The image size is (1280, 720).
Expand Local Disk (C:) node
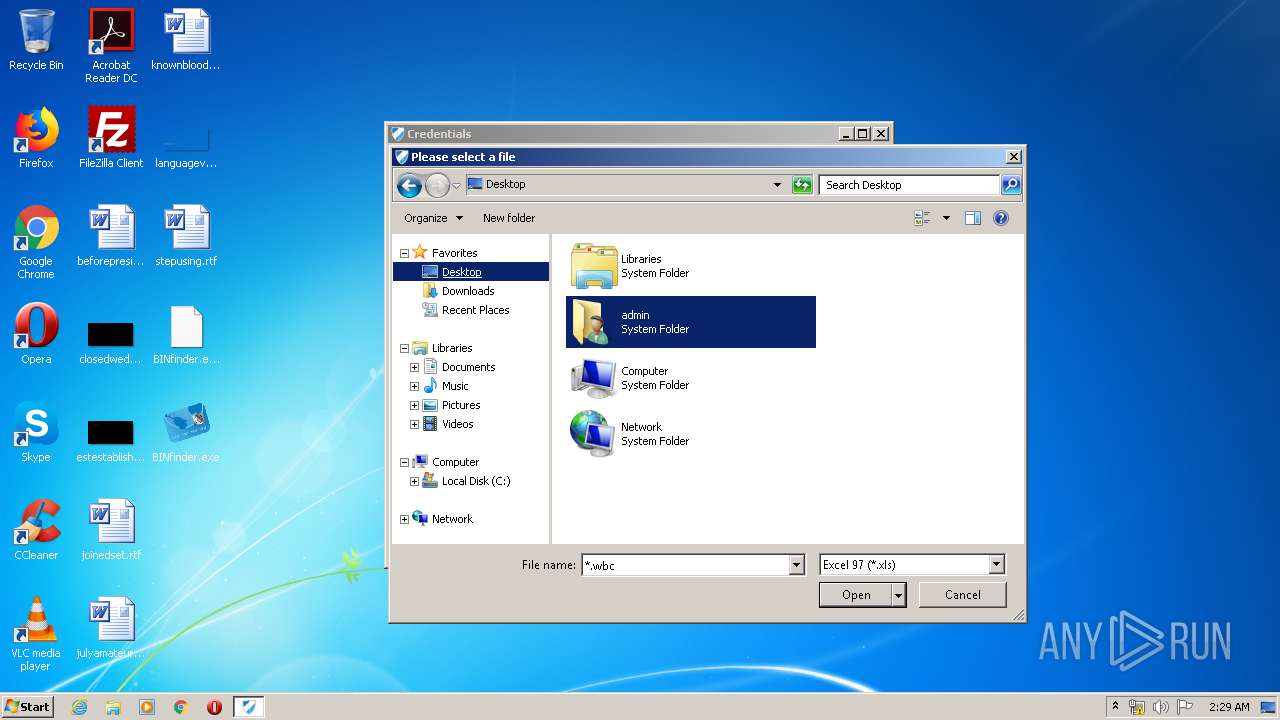(x=414, y=482)
